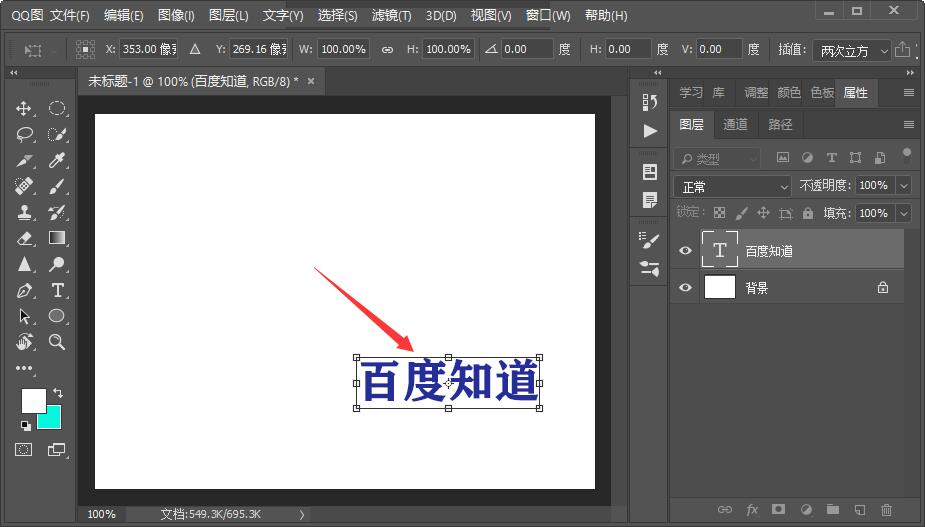The width and height of the screenshot is (925, 527).
Task: Click the cyan background color swatch
Action: coord(53,421)
